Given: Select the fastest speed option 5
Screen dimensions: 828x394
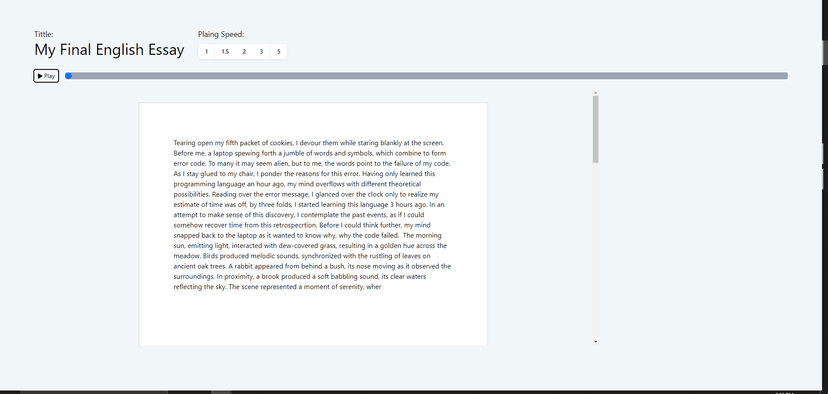Looking at the screenshot, I should (278, 52).
